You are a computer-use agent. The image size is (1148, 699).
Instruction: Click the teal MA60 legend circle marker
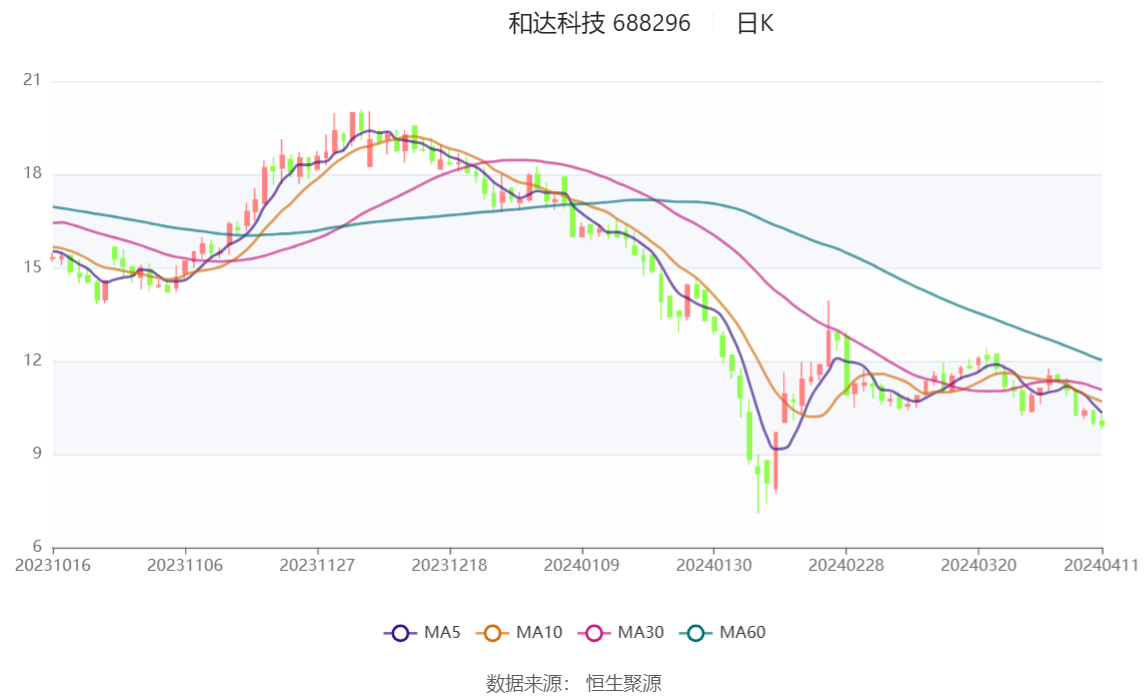click(x=696, y=633)
